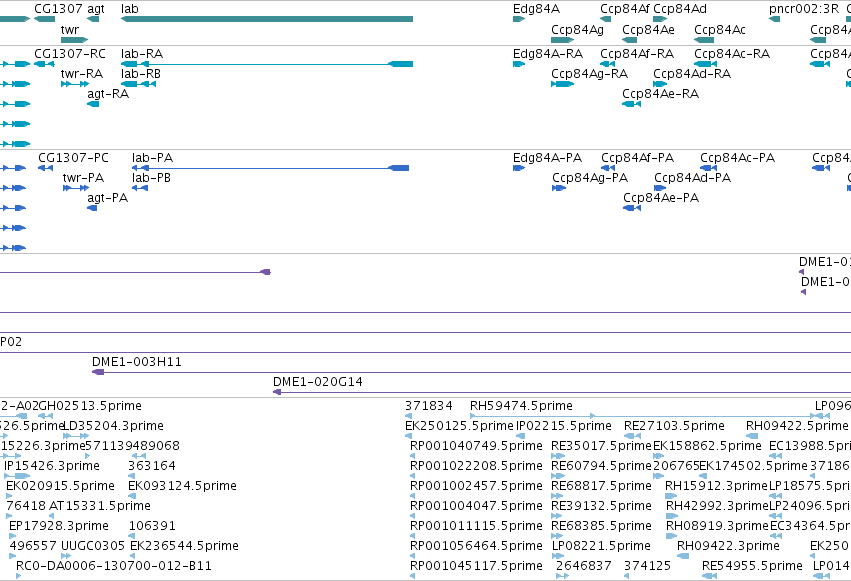Viewport: 851px width, 581px height.
Task: Select the DME1-020G14 clone arrowhead
Action: (277, 392)
